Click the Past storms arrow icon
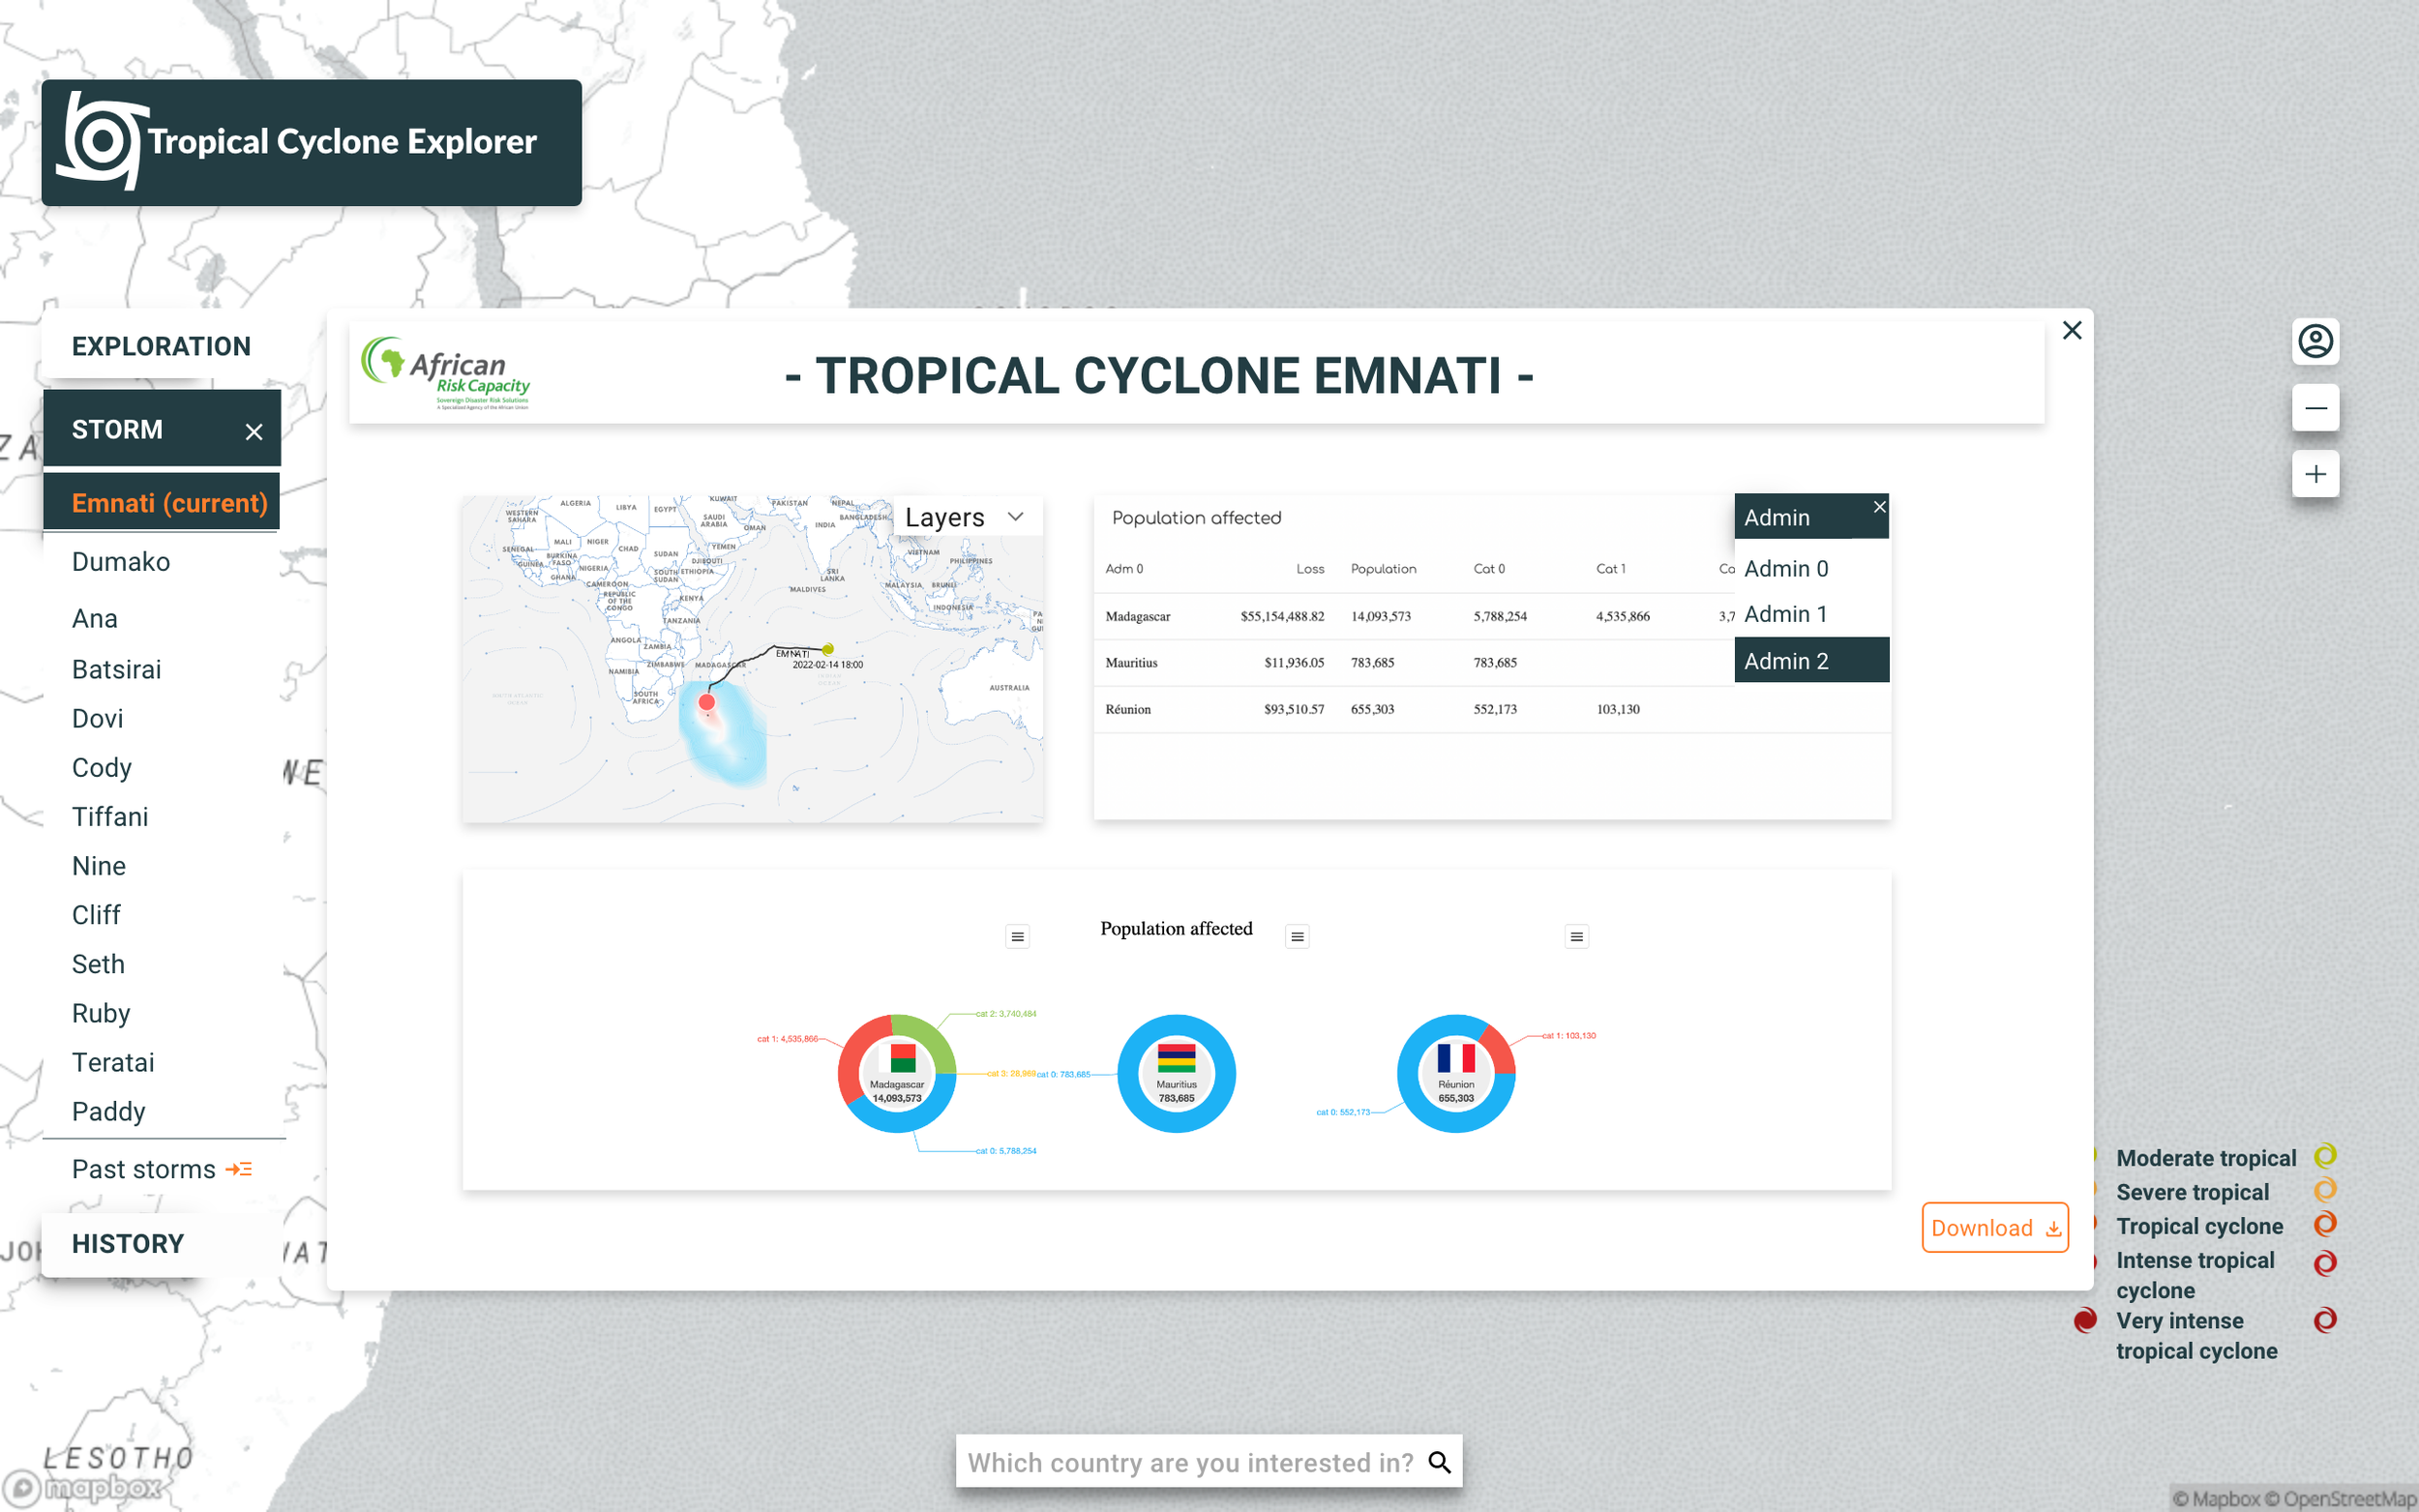Viewport: 2419px width, 1512px height. pyautogui.click(x=239, y=1169)
